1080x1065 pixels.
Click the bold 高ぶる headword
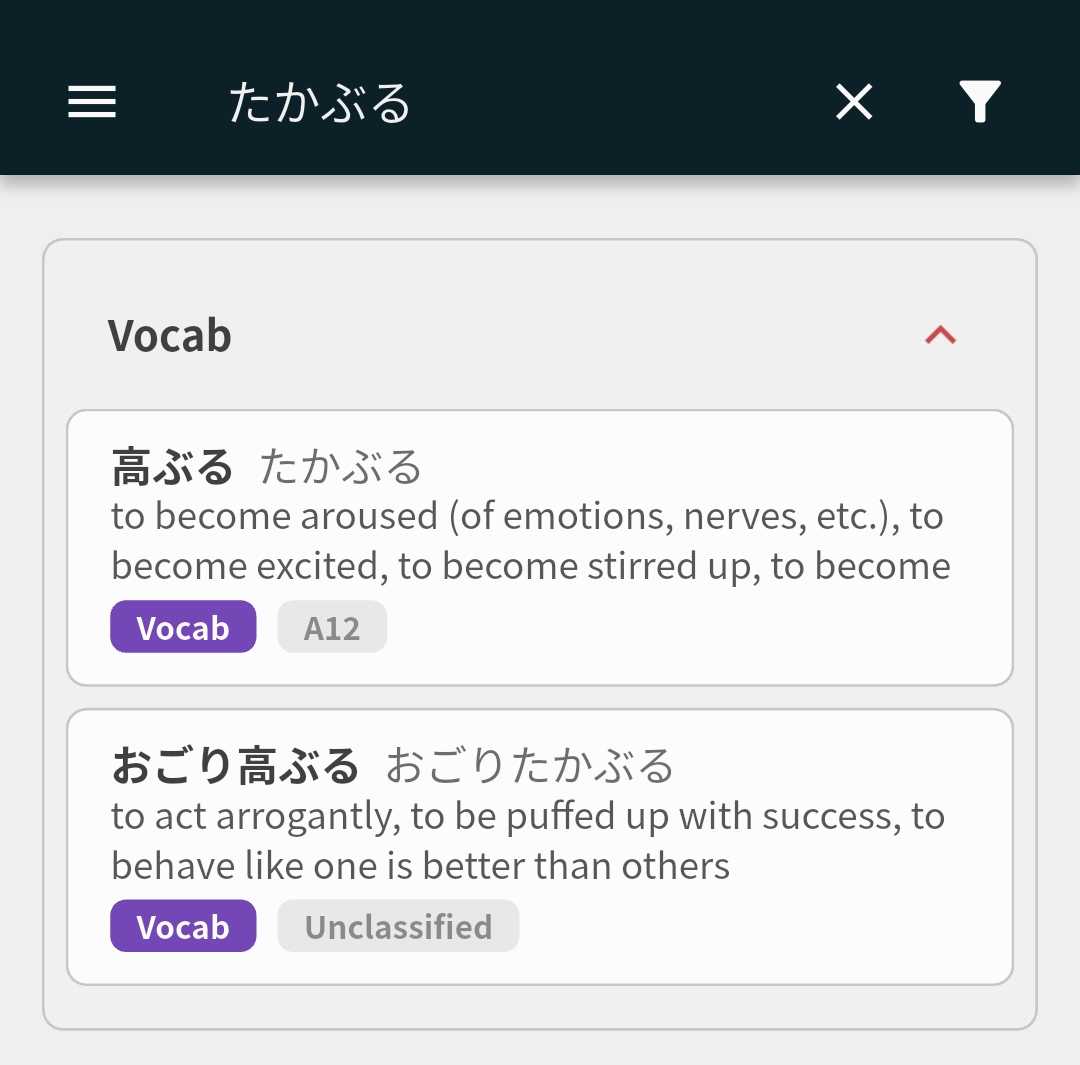click(172, 467)
